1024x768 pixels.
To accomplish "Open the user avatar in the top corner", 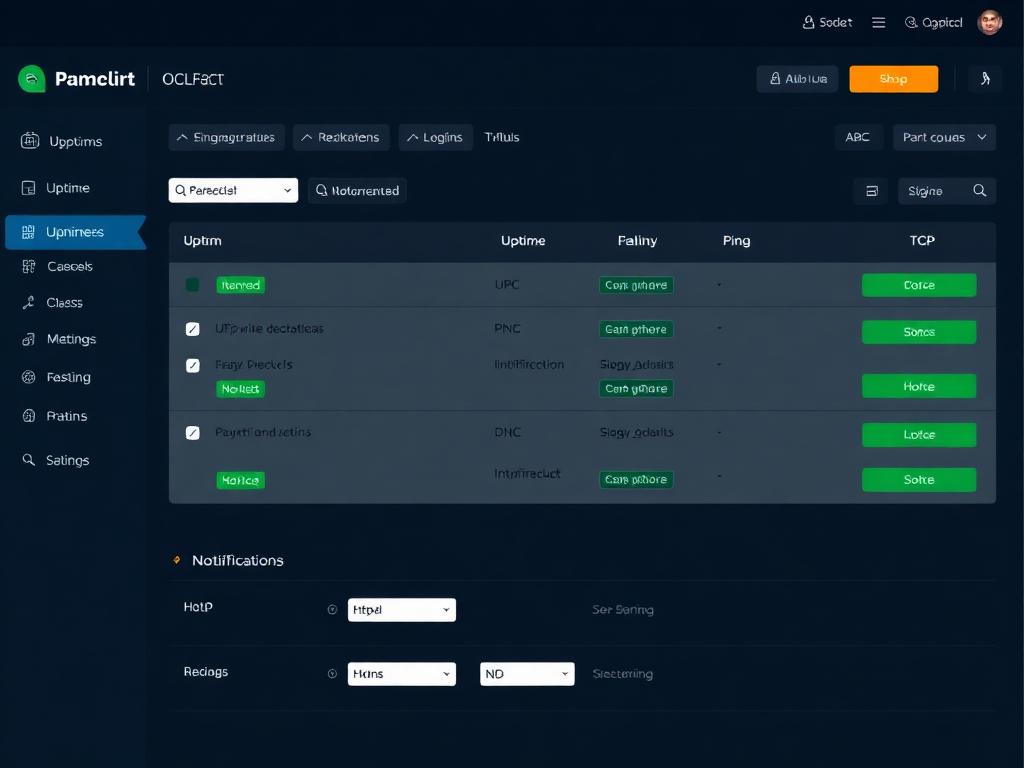I will 988,21.
